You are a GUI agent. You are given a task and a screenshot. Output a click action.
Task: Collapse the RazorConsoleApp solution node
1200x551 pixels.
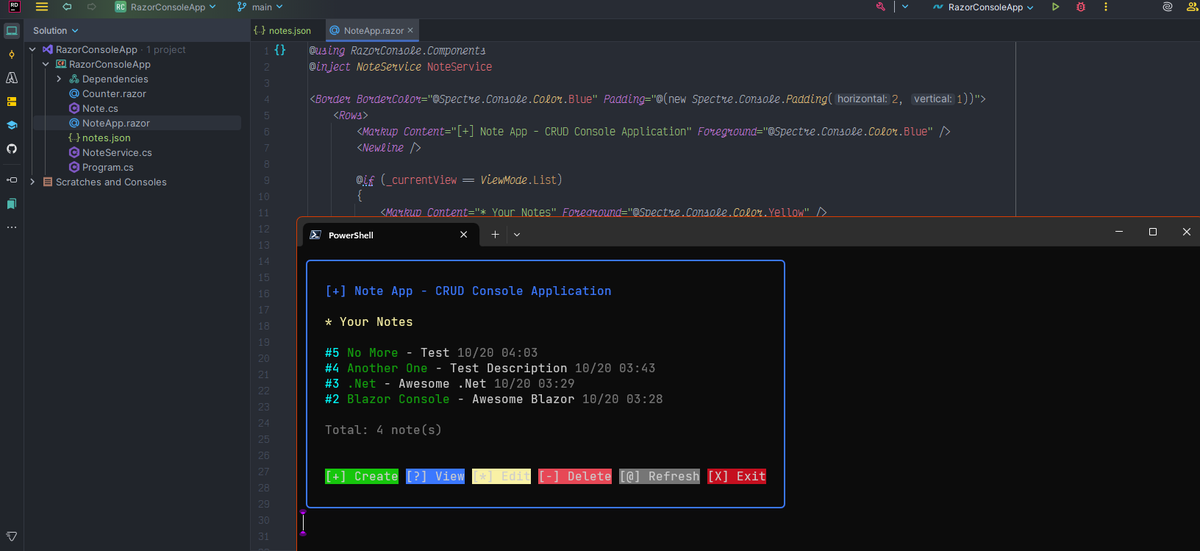(x=33, y=49)
